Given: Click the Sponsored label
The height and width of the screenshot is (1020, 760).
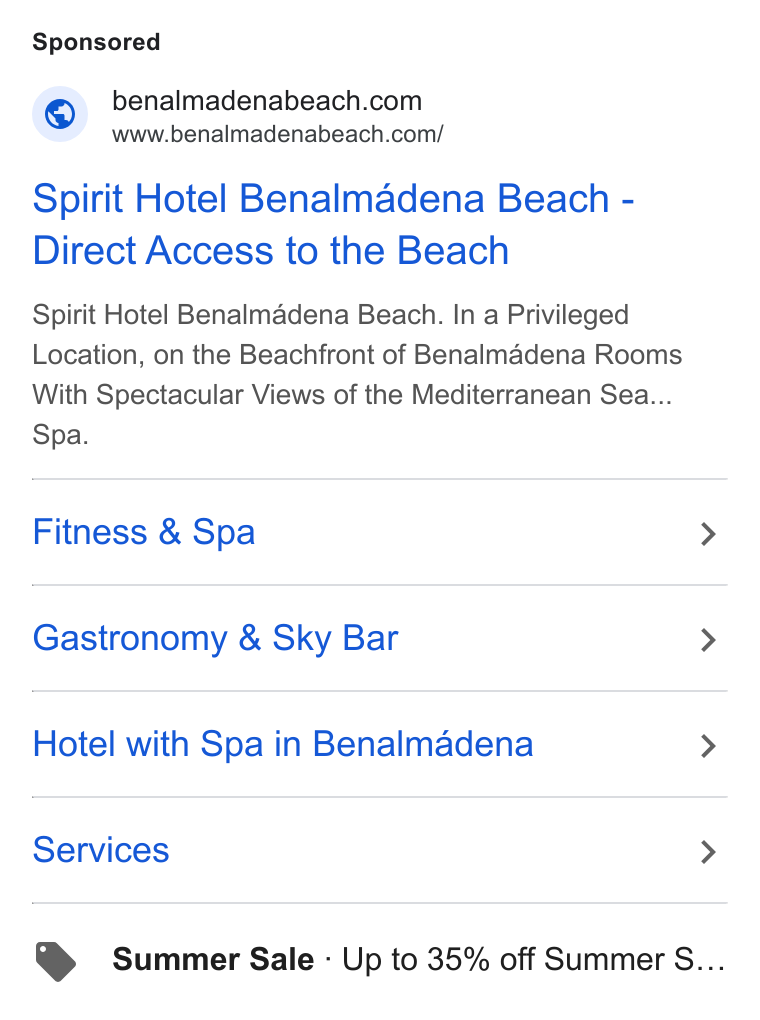Looking at the screenshot, I should [x=96, y=42].
